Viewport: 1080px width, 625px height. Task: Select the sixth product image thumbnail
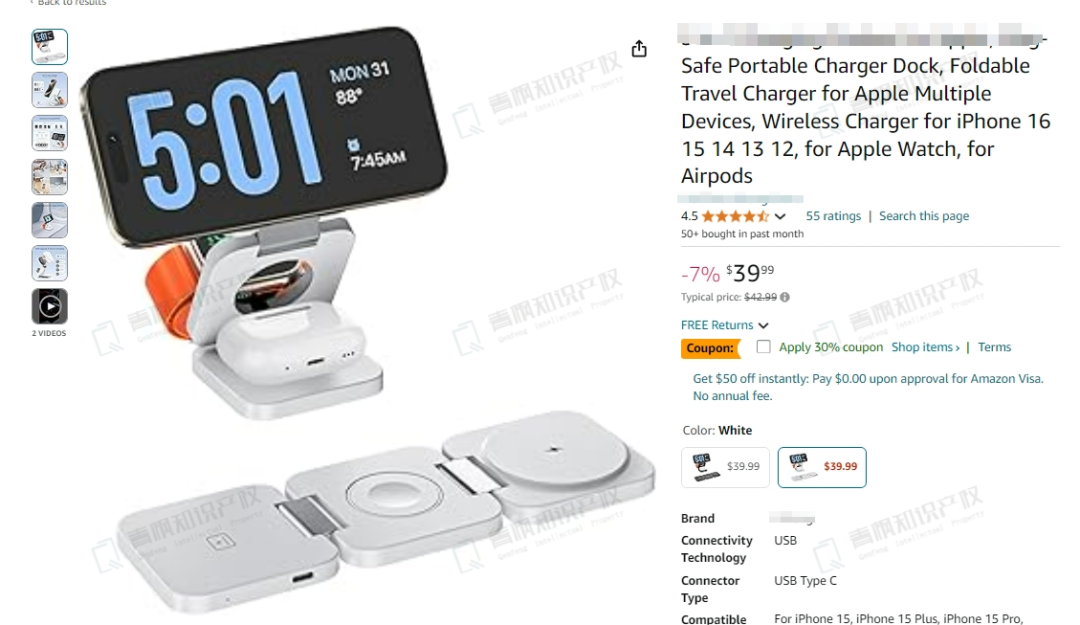pyautogui.click(x=50, y=263)
